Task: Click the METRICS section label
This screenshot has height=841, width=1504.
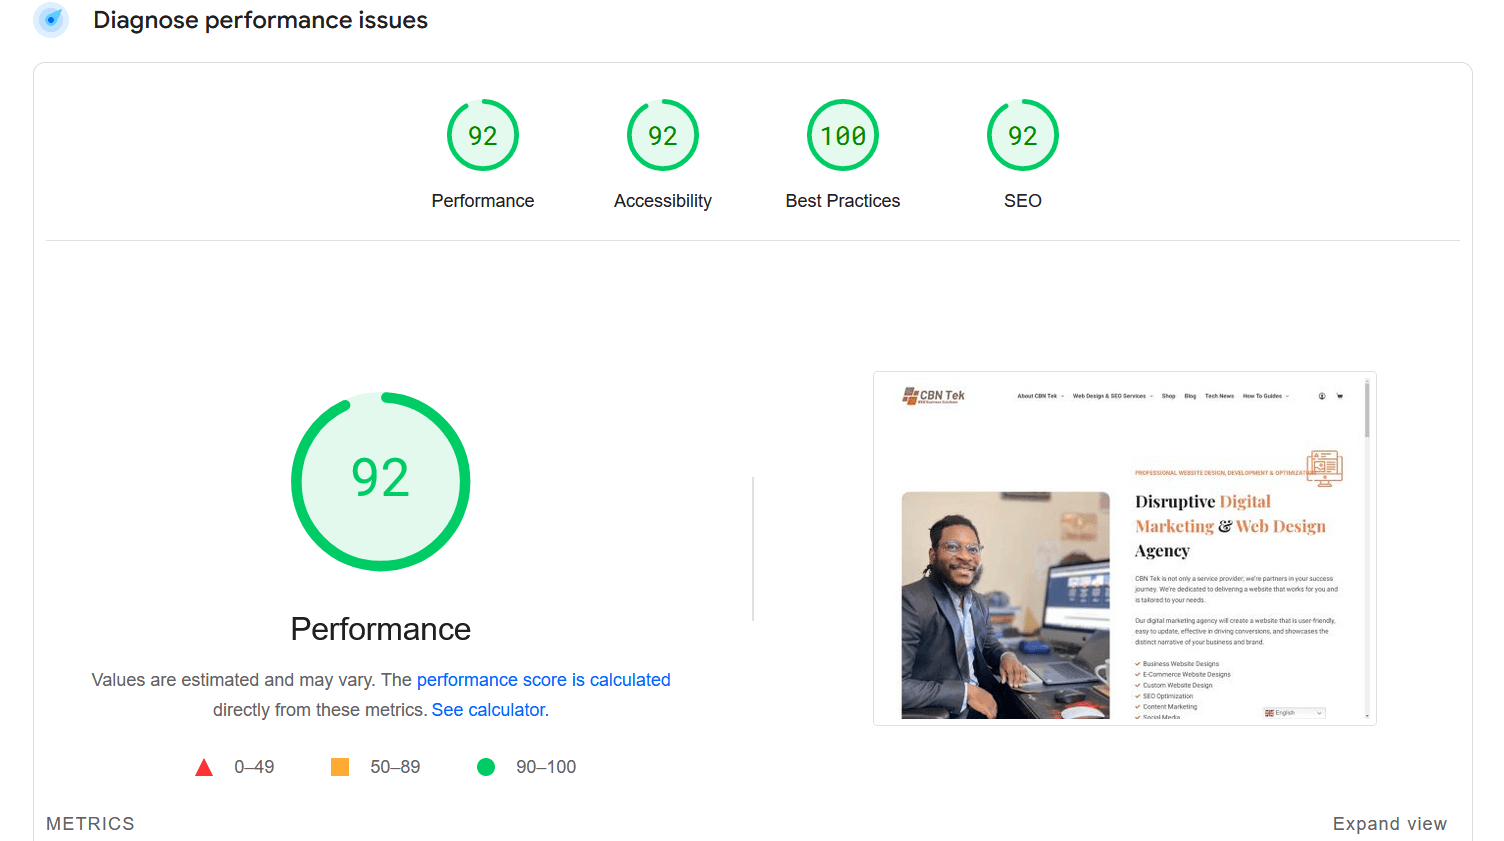Action: tap(90, 824)
